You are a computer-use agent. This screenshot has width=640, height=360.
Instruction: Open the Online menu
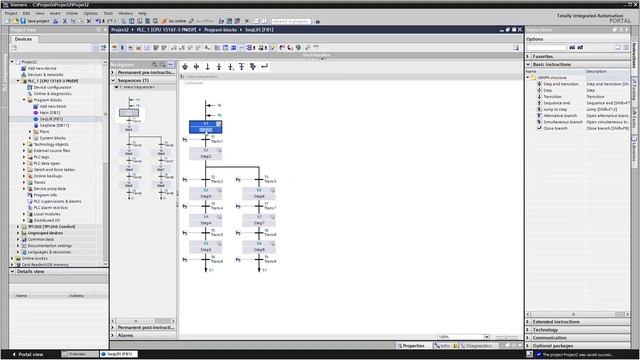[x=72, y=13]
